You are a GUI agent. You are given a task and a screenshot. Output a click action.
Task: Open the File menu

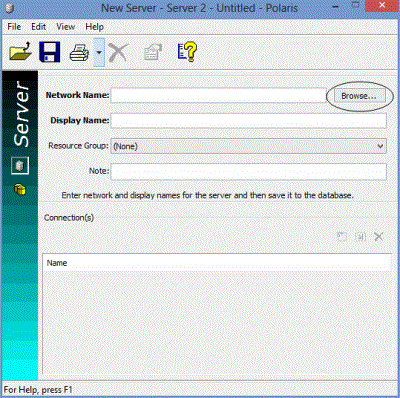pyautogui.click(x=14, y=27)
